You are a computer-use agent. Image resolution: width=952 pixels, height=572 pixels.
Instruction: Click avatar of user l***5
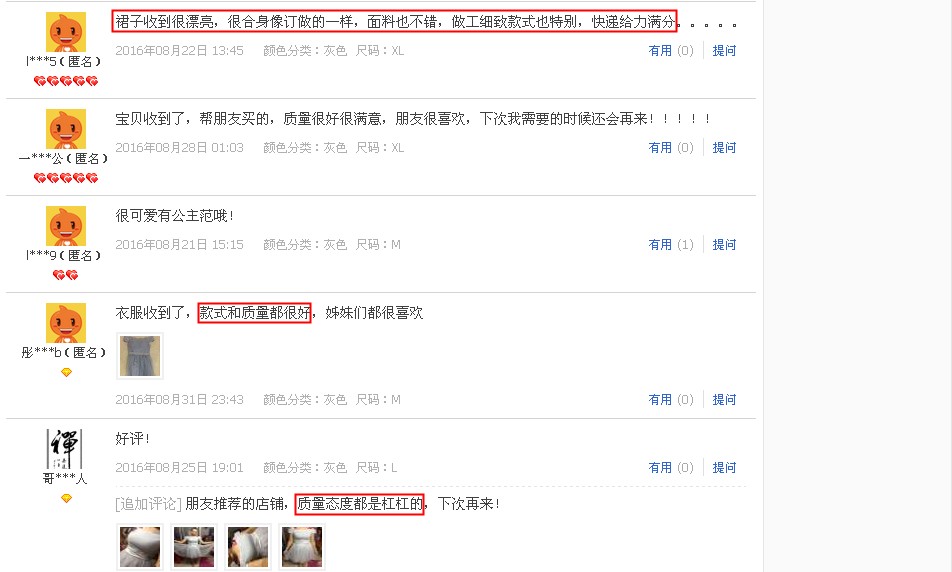point(66,32)
